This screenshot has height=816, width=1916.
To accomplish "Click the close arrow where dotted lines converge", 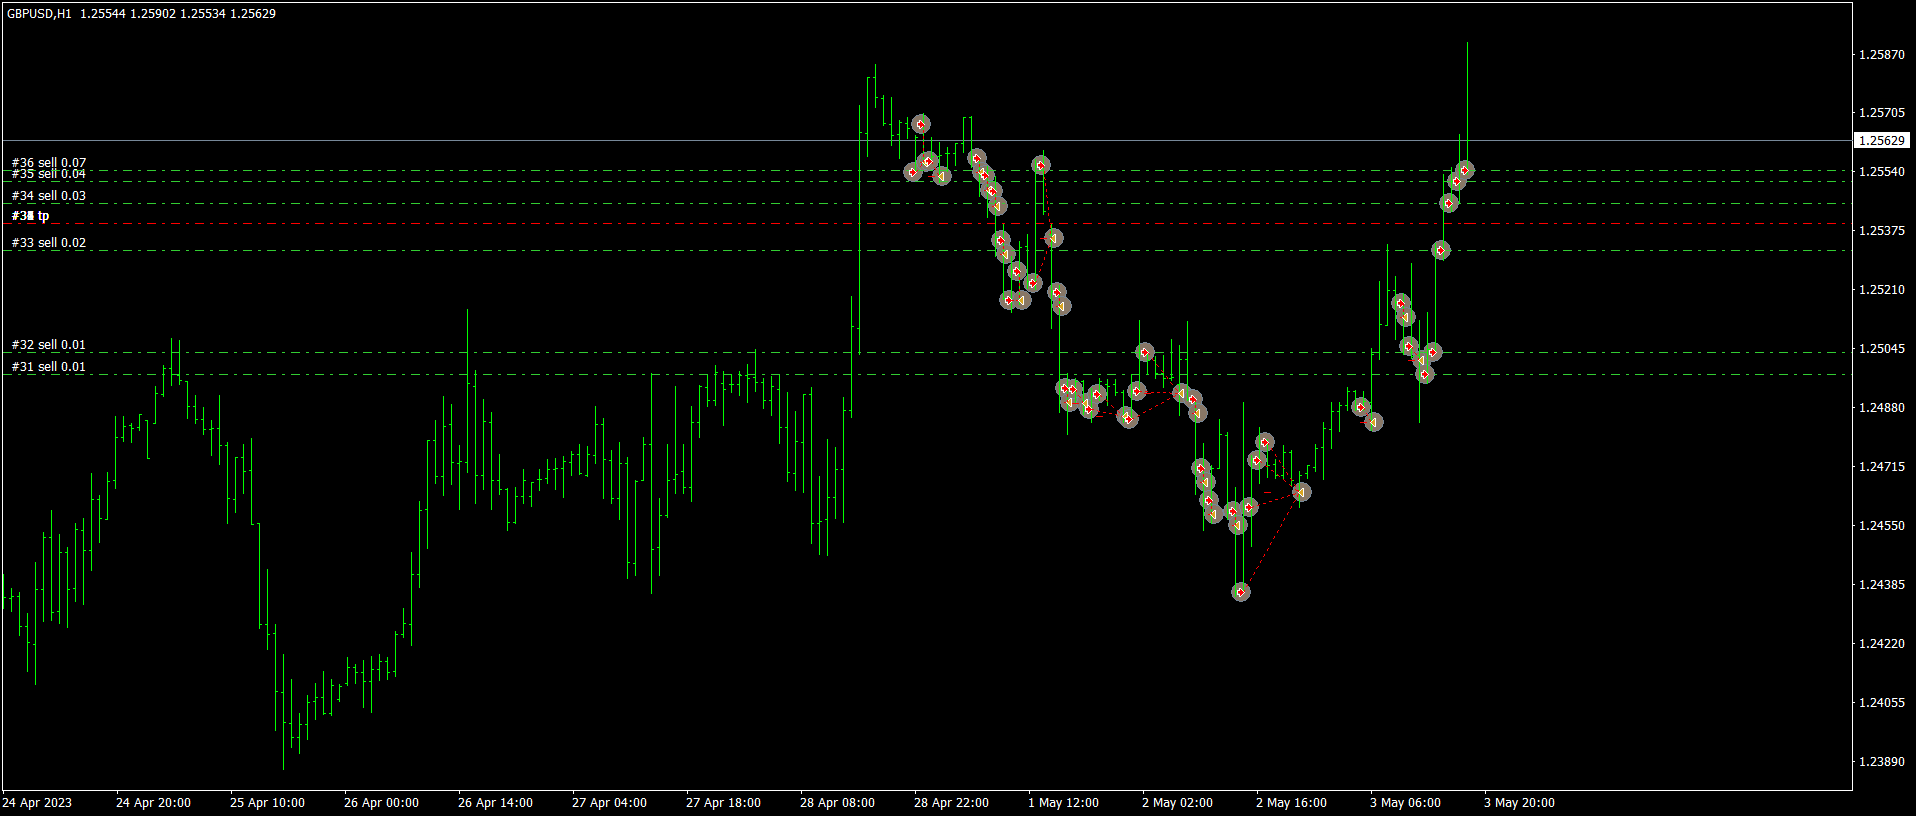I will pos(1301,492).
